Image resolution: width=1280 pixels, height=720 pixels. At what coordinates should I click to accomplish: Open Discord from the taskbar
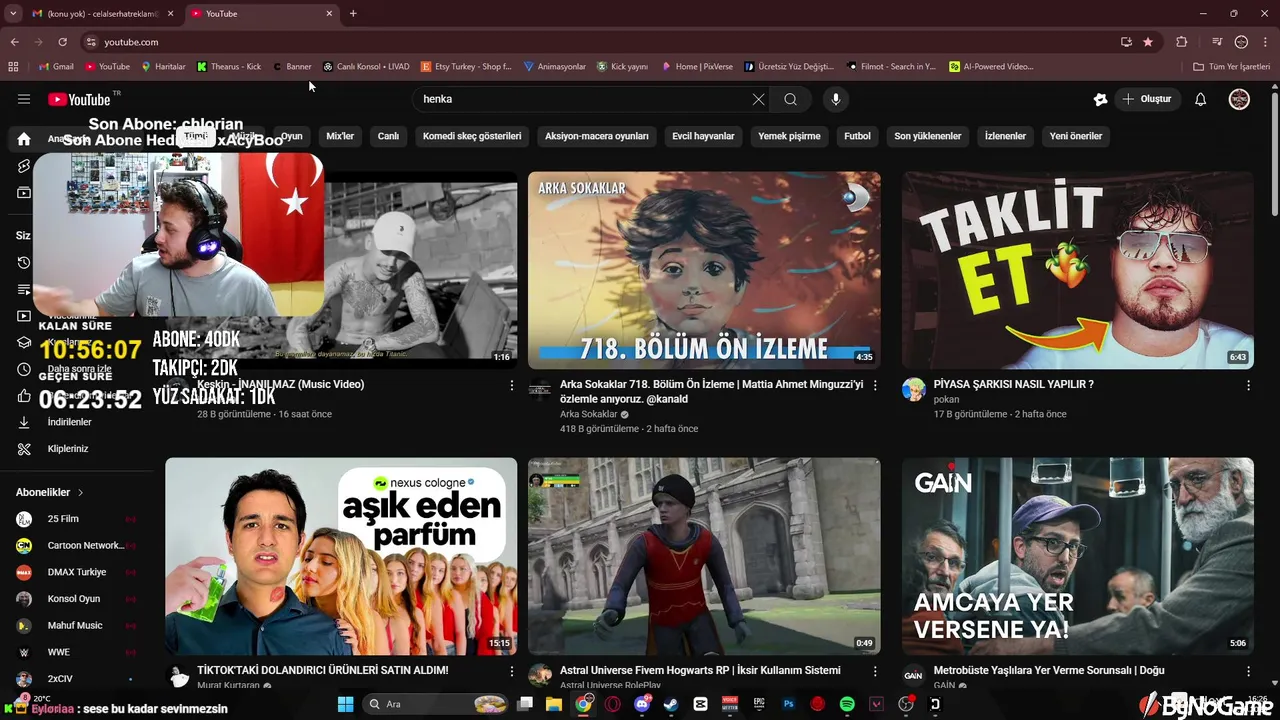click(x=642, y=704)
